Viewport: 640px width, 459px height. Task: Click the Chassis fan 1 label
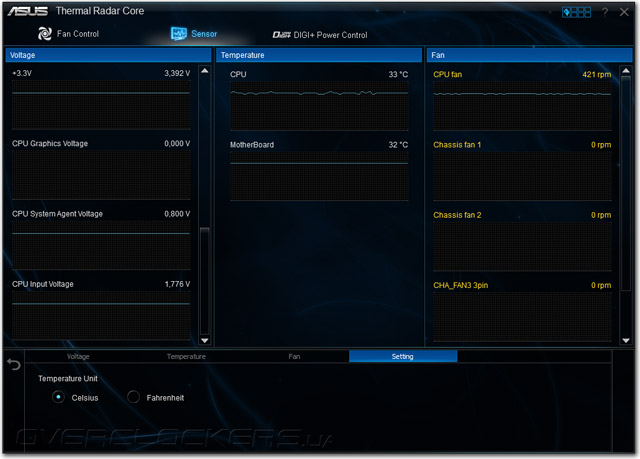coord(457,145)
